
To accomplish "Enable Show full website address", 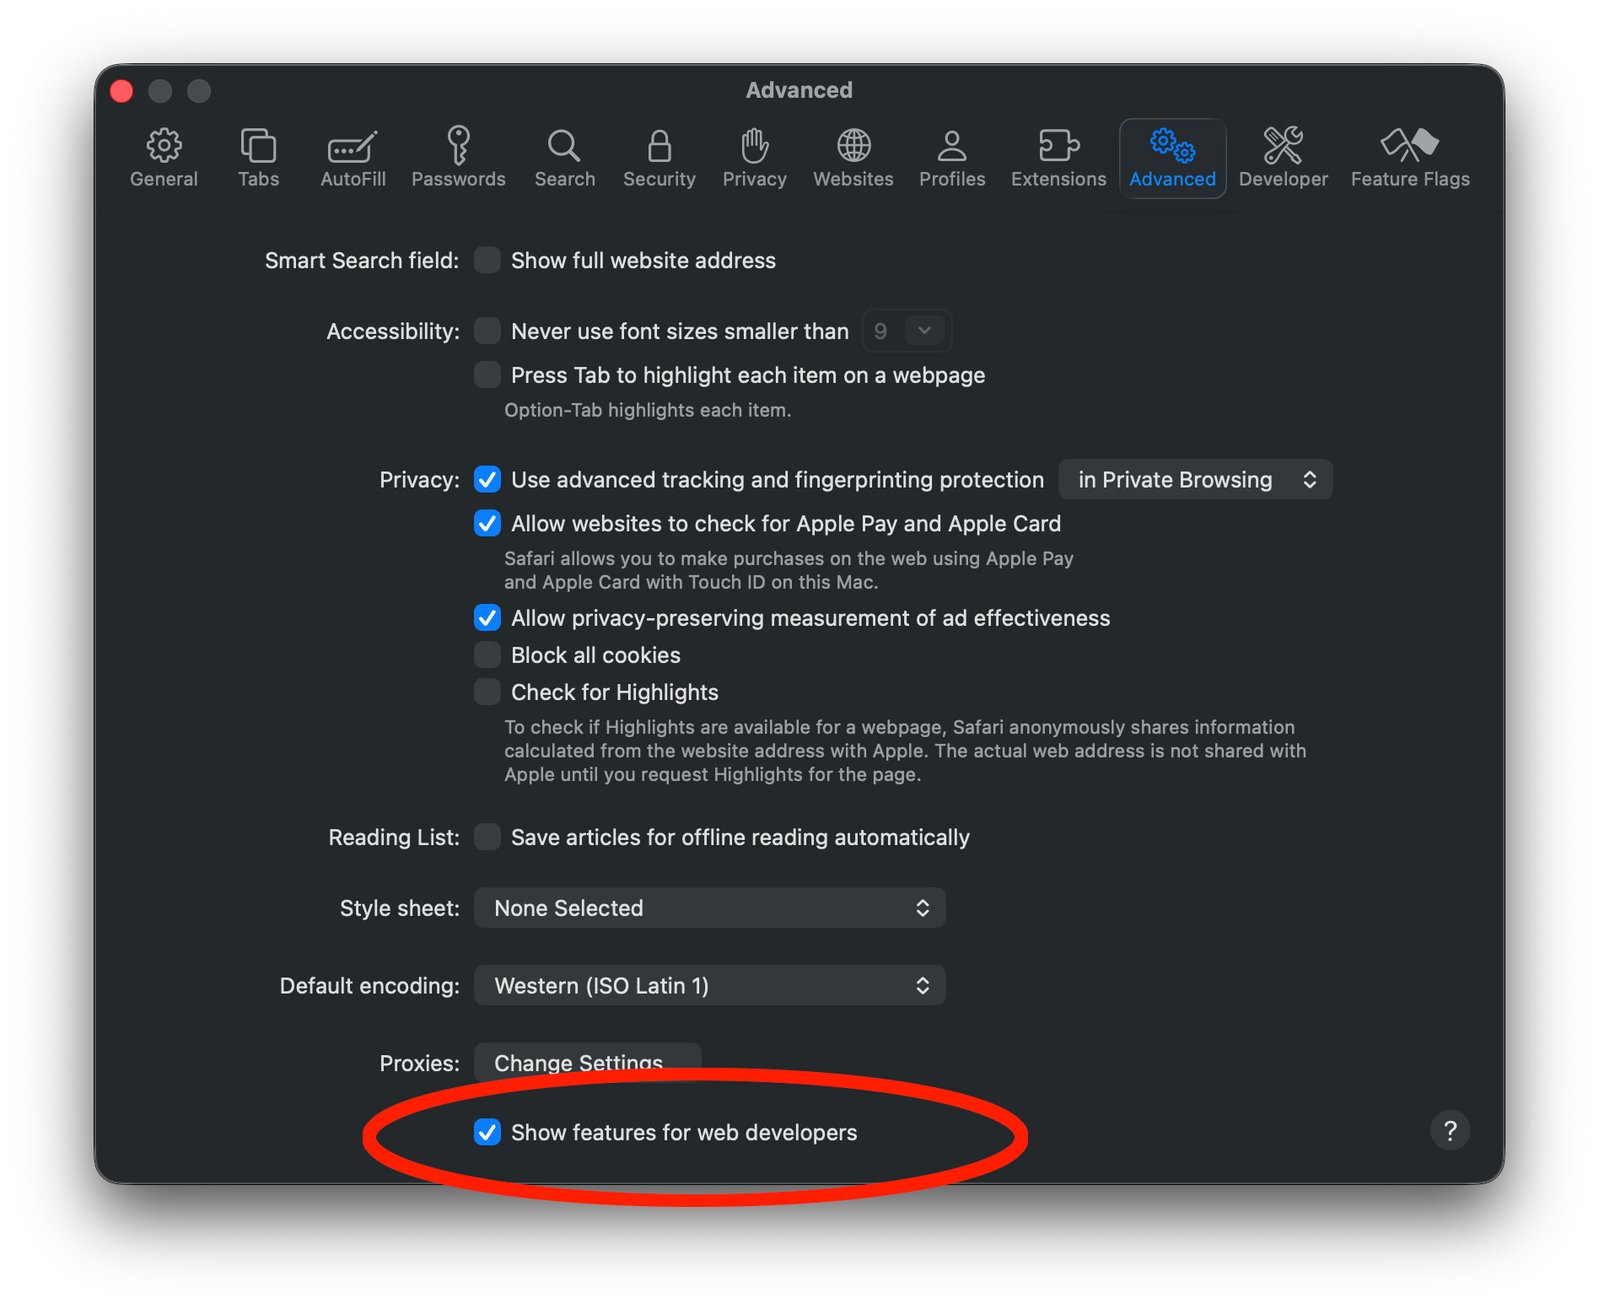I will coord(487,261).
